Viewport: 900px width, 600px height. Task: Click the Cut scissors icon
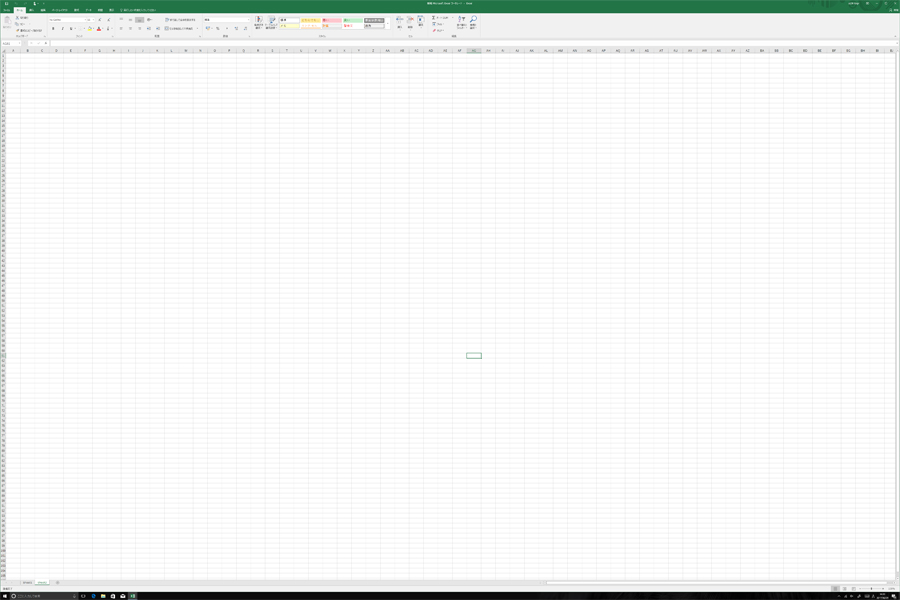[17, 18]
